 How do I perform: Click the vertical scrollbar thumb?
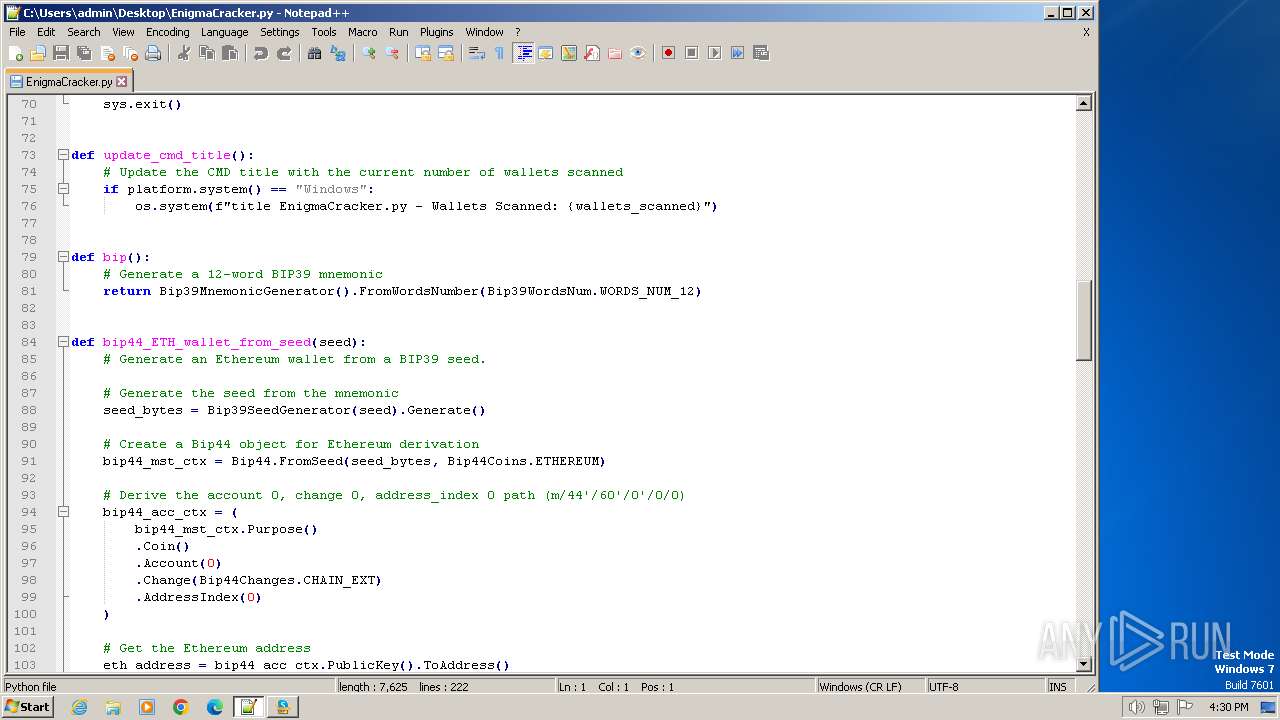[1083, 320]
